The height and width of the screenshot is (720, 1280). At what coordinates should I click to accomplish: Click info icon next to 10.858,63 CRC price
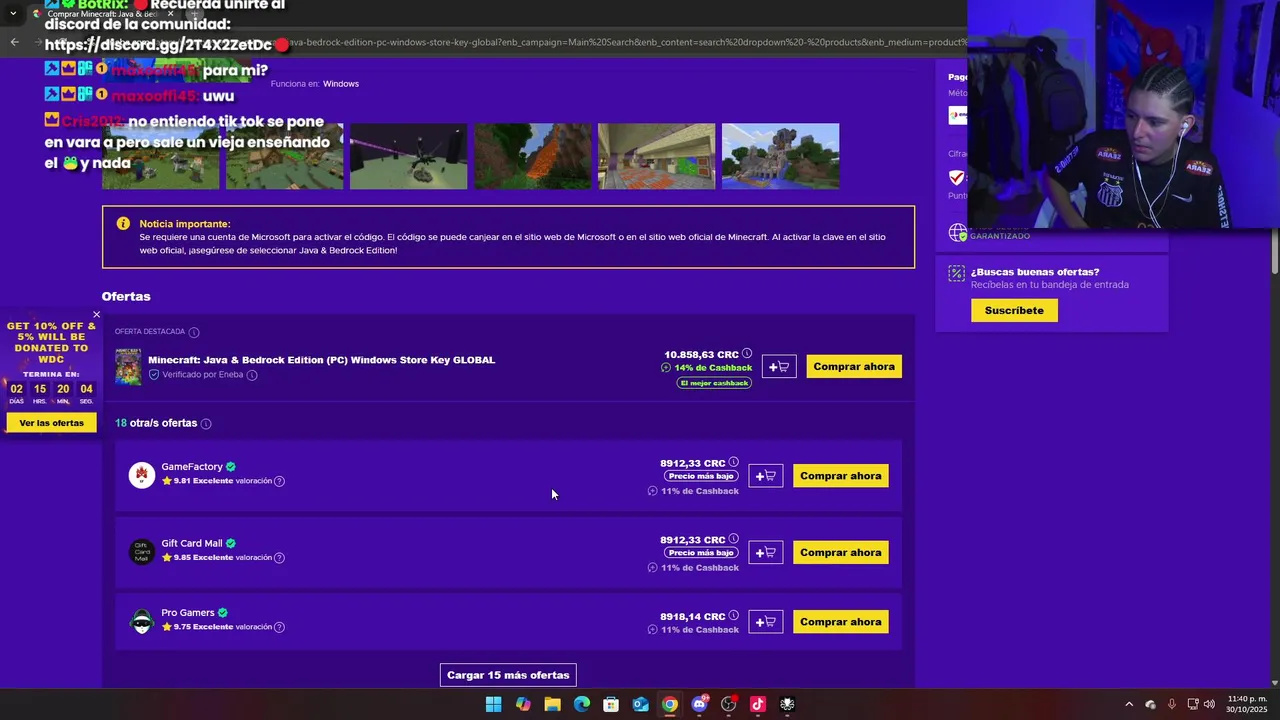[x=747, y=354]
